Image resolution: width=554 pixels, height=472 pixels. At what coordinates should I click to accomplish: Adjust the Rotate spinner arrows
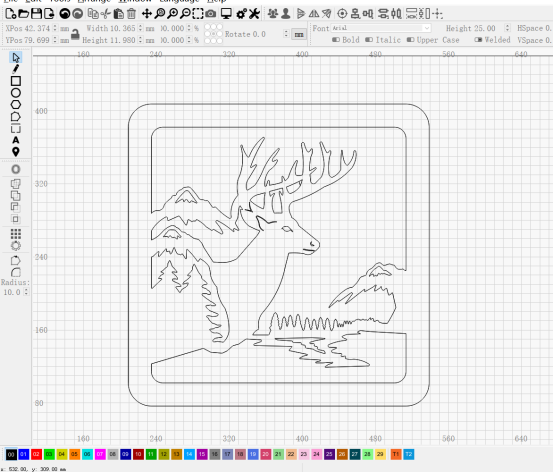(286, 34)
